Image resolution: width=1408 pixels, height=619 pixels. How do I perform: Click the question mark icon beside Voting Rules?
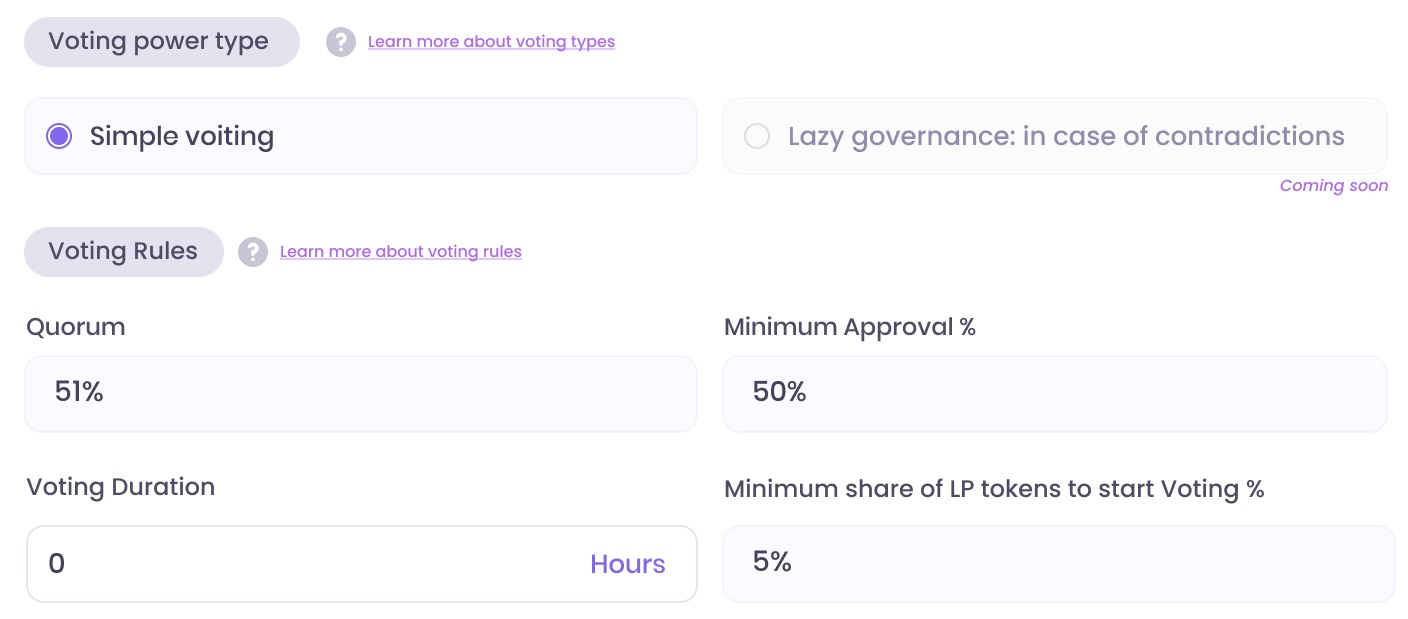[x=253, y=252]
